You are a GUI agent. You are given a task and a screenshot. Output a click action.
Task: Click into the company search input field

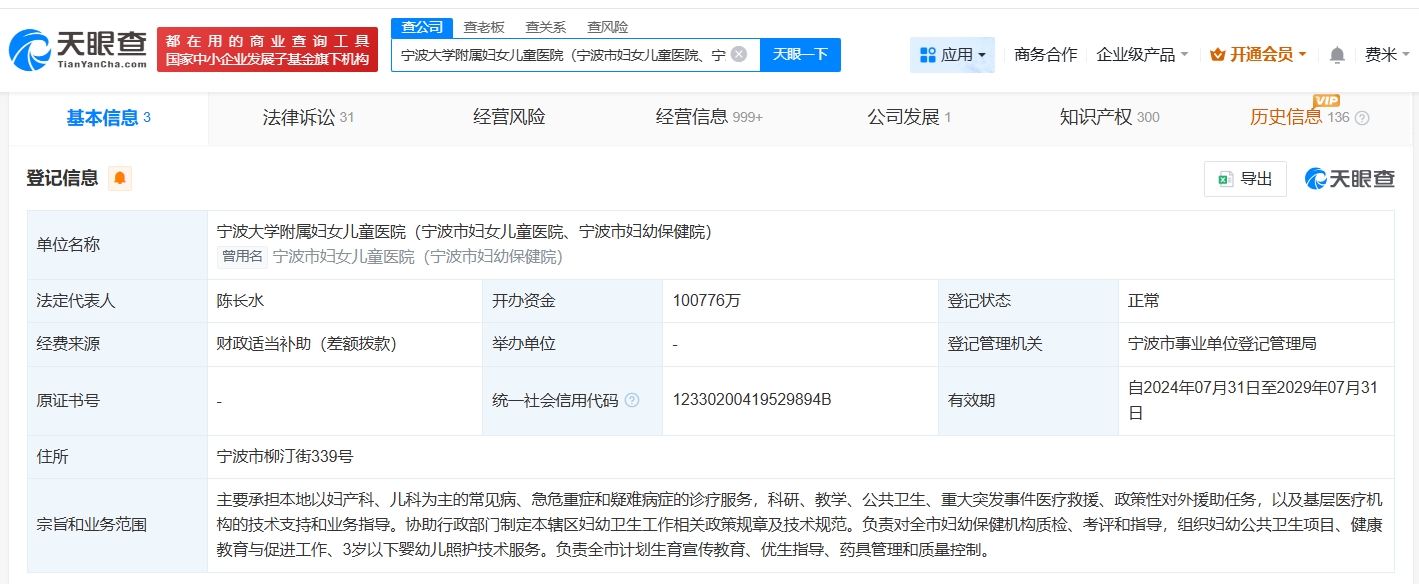click(560, 55)
